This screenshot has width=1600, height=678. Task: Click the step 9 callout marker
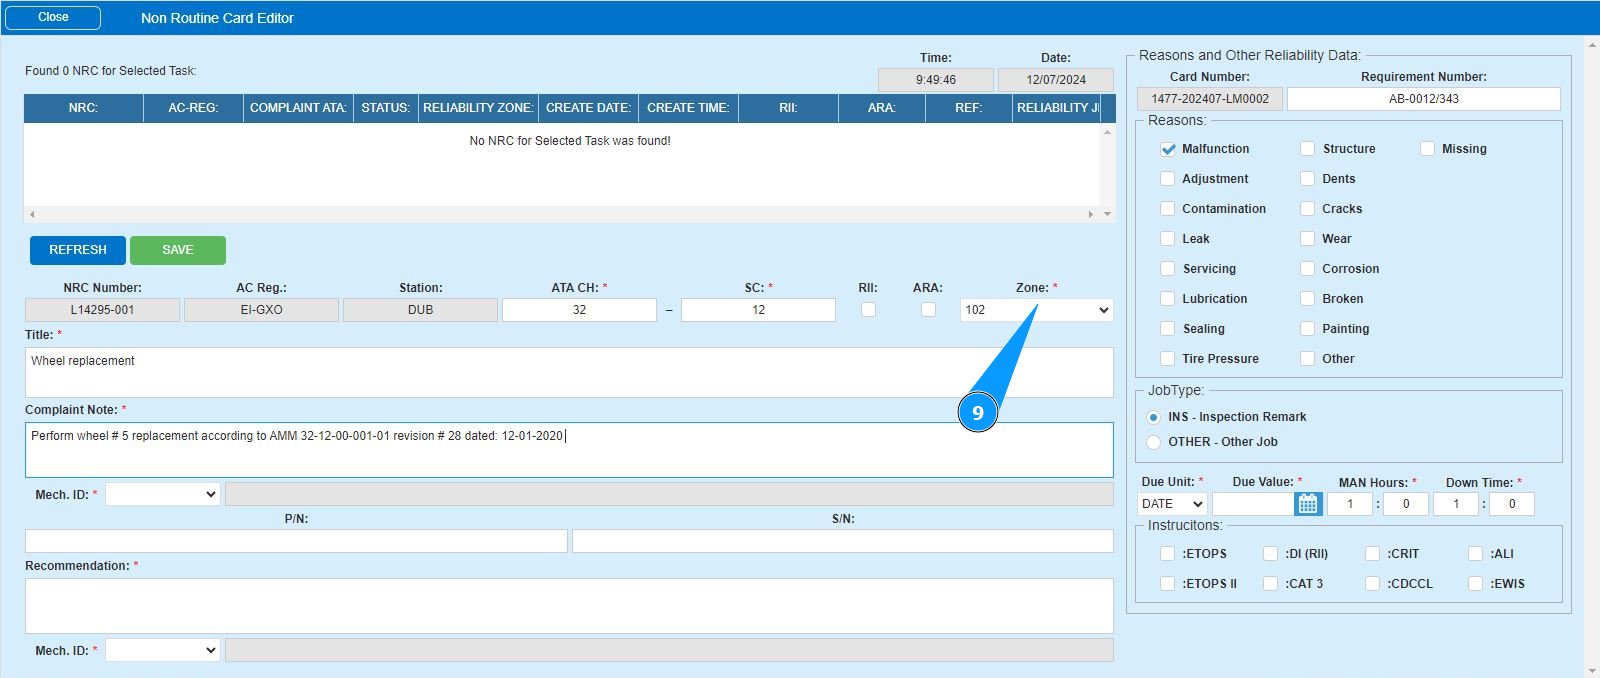977,413
